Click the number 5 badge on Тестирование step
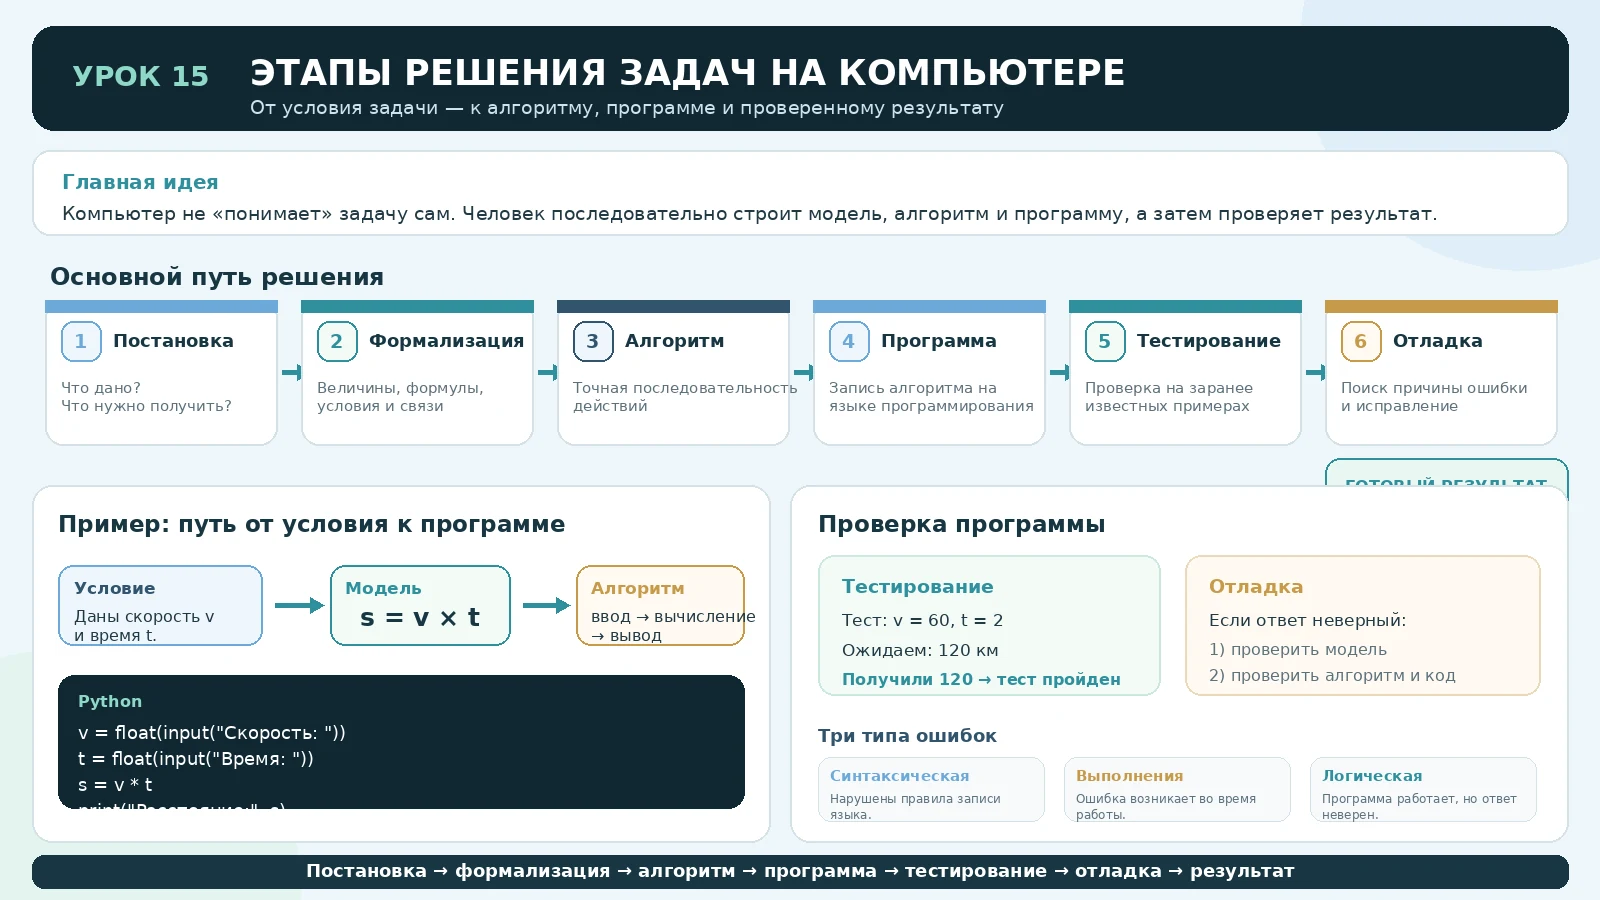1600x900 pixels. coord(1105,341)
